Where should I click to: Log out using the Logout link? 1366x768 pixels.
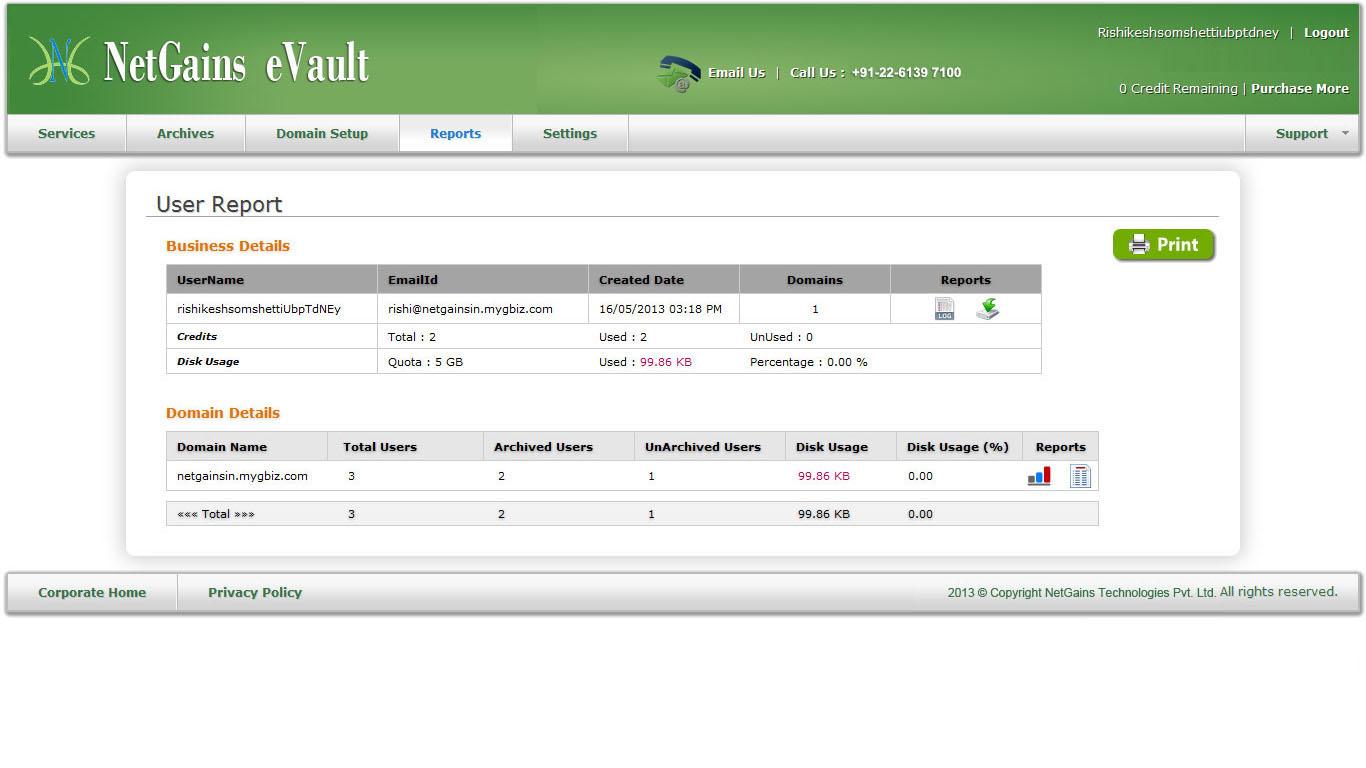point(1326,33)
